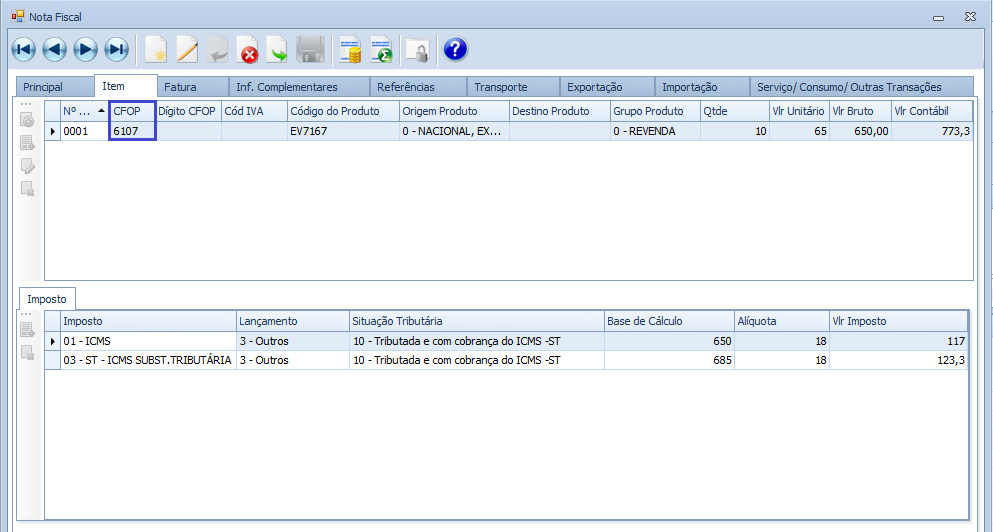Create a new Nota Fiscal document
The width and height of the screenshot is (993, 532).
(156, 49)
